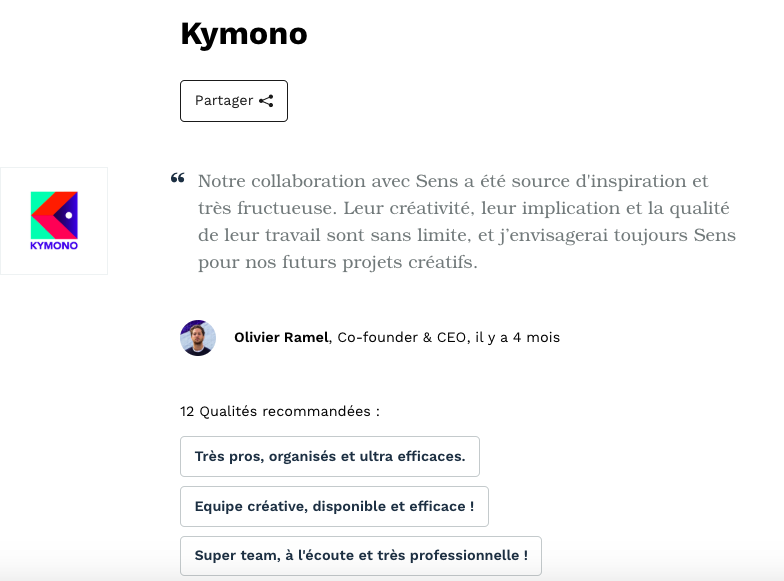Select the 'Très pros, organisés et ultra efficaces.' tag

point(330,457)
